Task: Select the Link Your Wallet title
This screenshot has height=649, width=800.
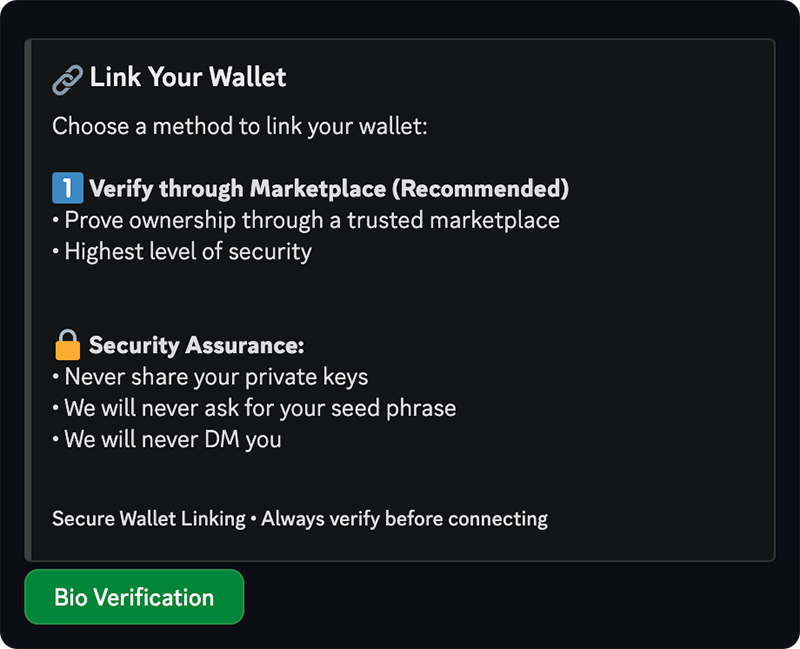Action: tap(188, 77)
